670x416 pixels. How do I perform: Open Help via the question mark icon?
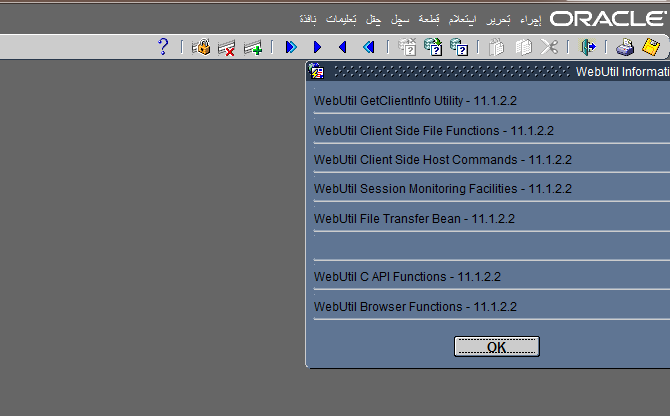click(x=164, y=47)
